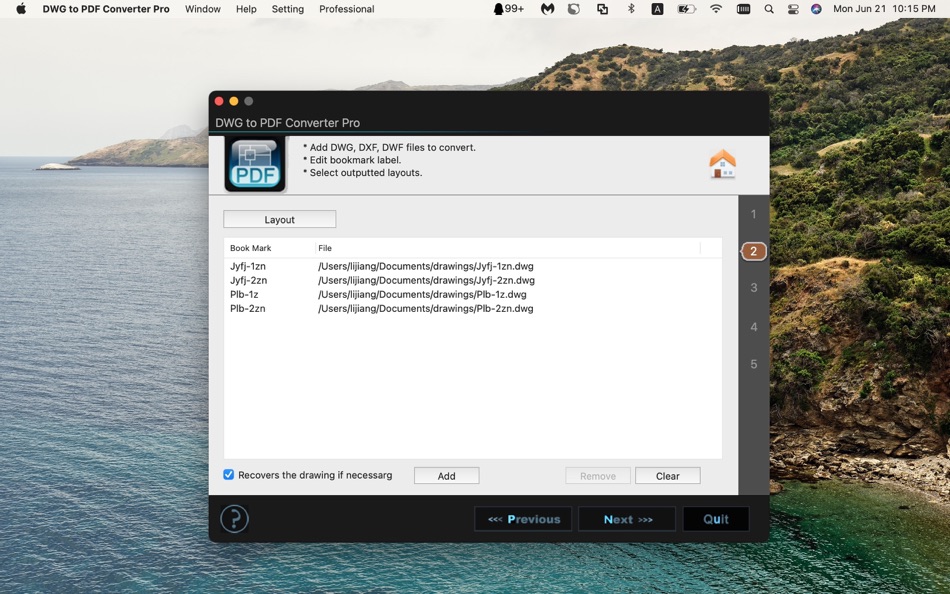The width and height of the screenshot is (950, 594).
Task: Click the circular sync icon in the menu bar
Action: coord(574,8)
